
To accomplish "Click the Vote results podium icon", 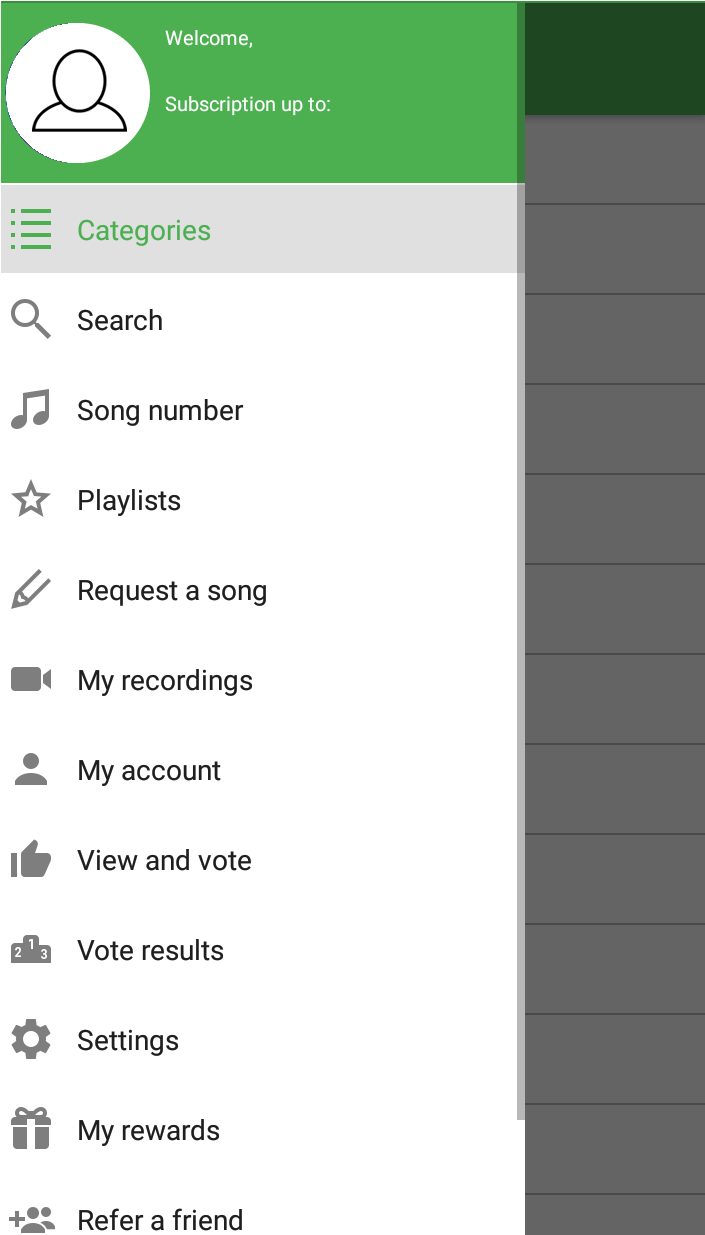I will point(31,950).
